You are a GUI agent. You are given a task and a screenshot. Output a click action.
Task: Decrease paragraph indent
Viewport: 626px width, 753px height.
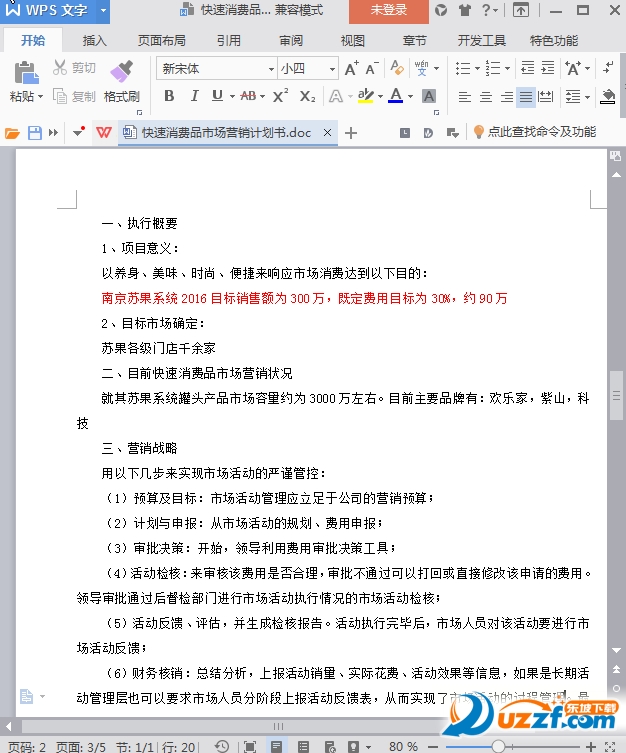pos(528,68)
